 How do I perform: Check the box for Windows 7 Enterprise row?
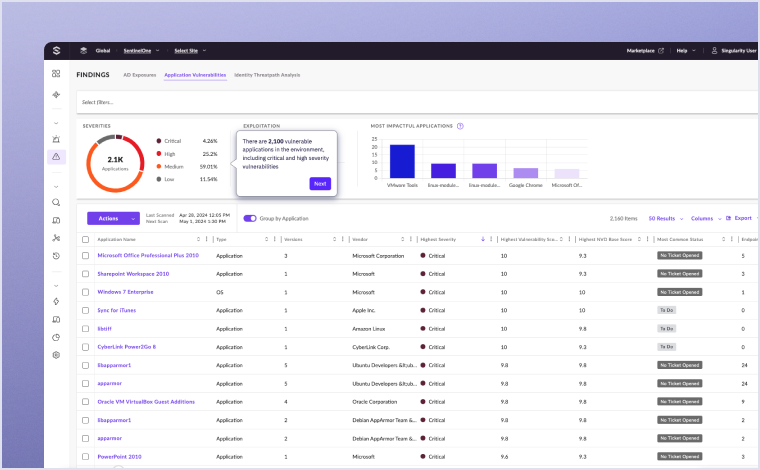pyautogui.click(x=86, y=291)
